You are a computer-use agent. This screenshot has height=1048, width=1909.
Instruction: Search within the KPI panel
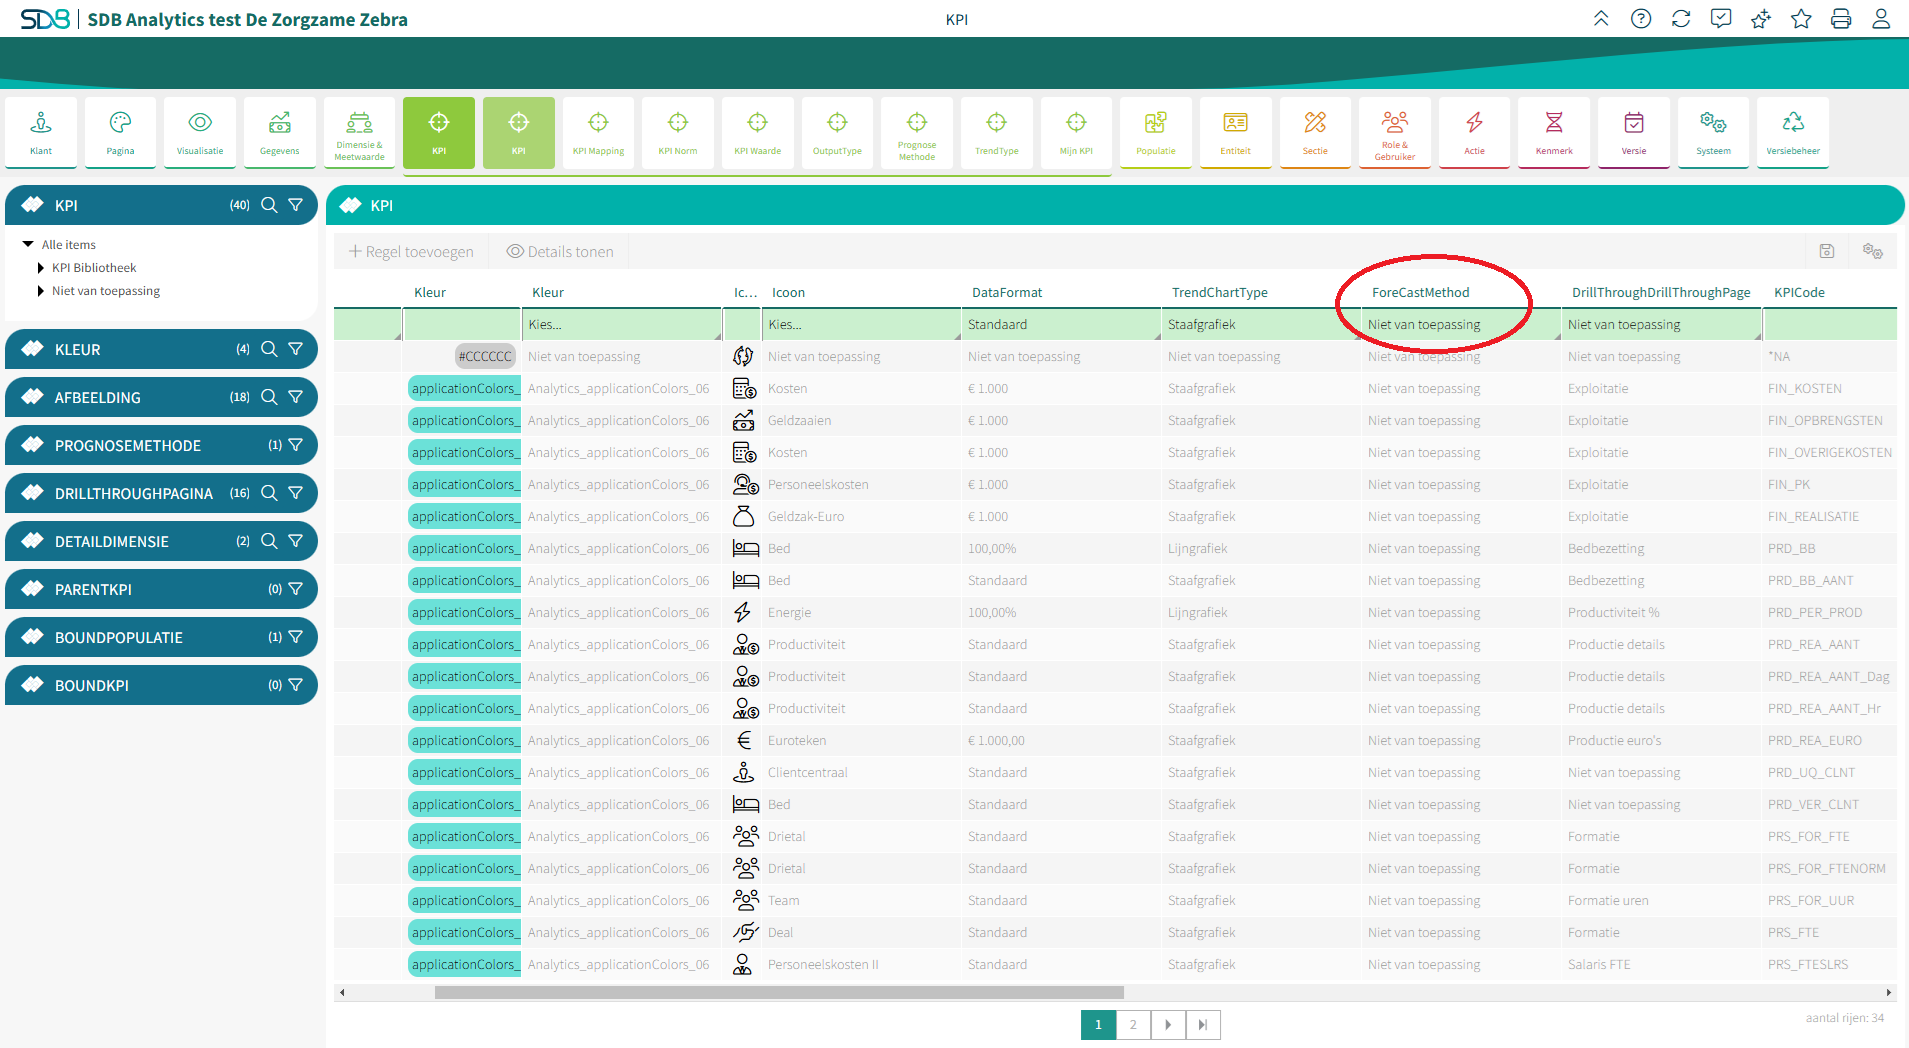[269, 205]
